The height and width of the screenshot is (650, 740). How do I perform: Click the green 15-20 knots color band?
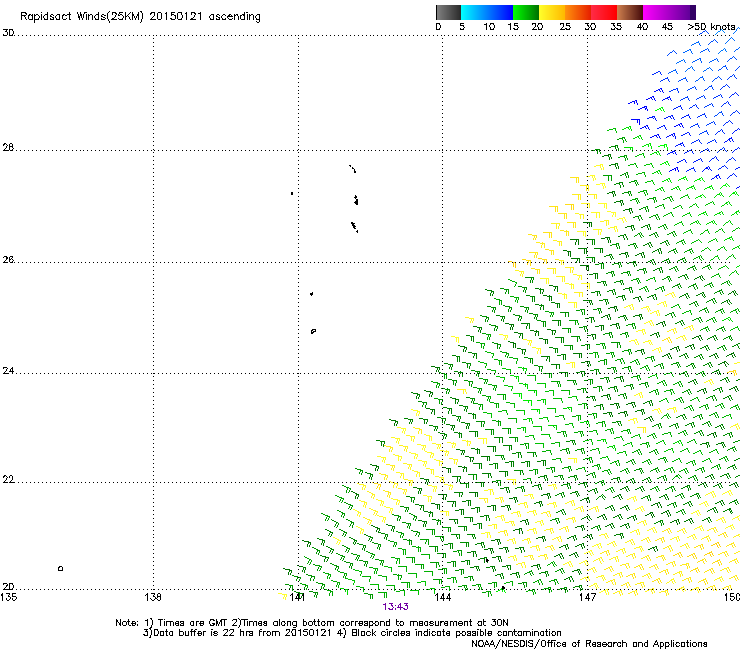click(526, 12)
